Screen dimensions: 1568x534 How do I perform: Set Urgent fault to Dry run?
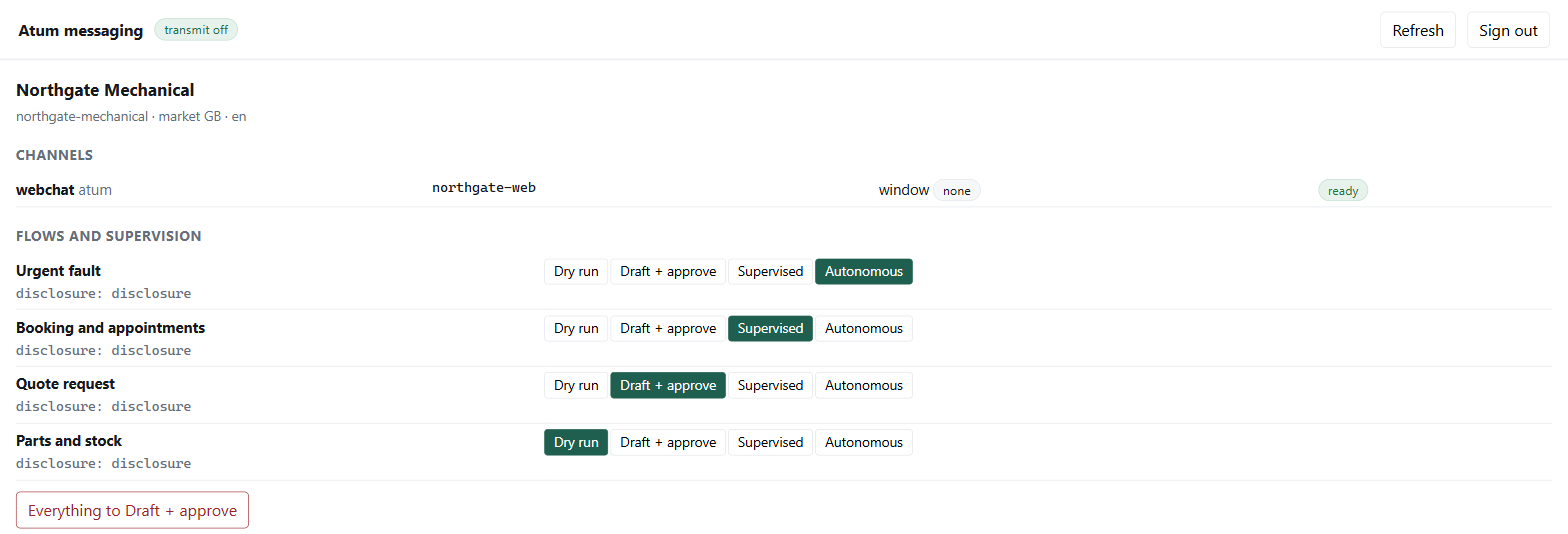[576, 271]
